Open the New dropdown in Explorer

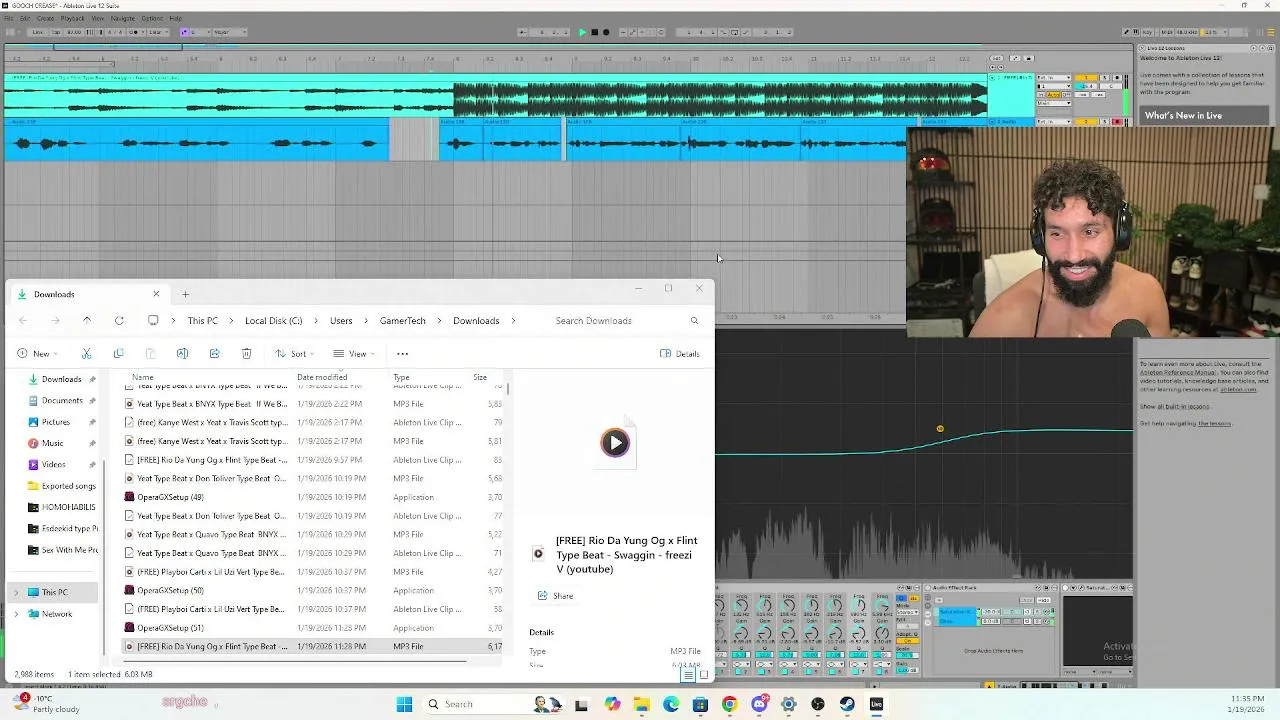(x=36, y=353)
